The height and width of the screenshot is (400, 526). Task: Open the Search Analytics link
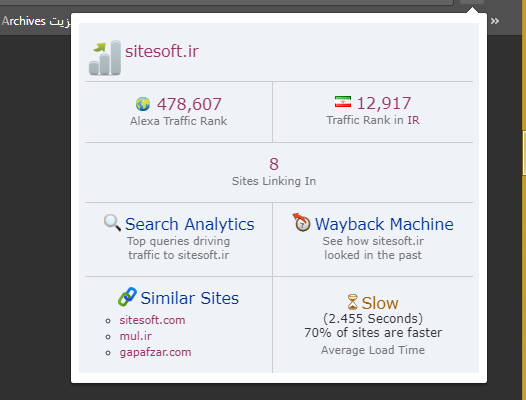(x=190, y=224)
